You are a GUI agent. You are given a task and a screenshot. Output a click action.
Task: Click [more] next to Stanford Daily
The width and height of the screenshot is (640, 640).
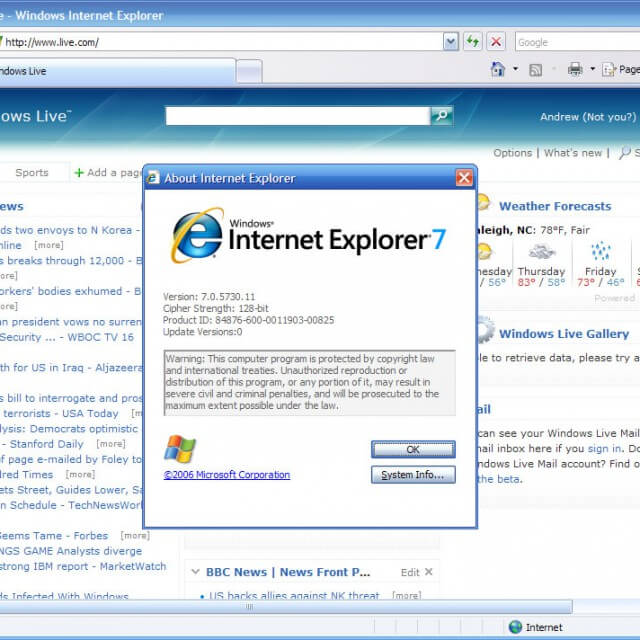click(111, 444)
